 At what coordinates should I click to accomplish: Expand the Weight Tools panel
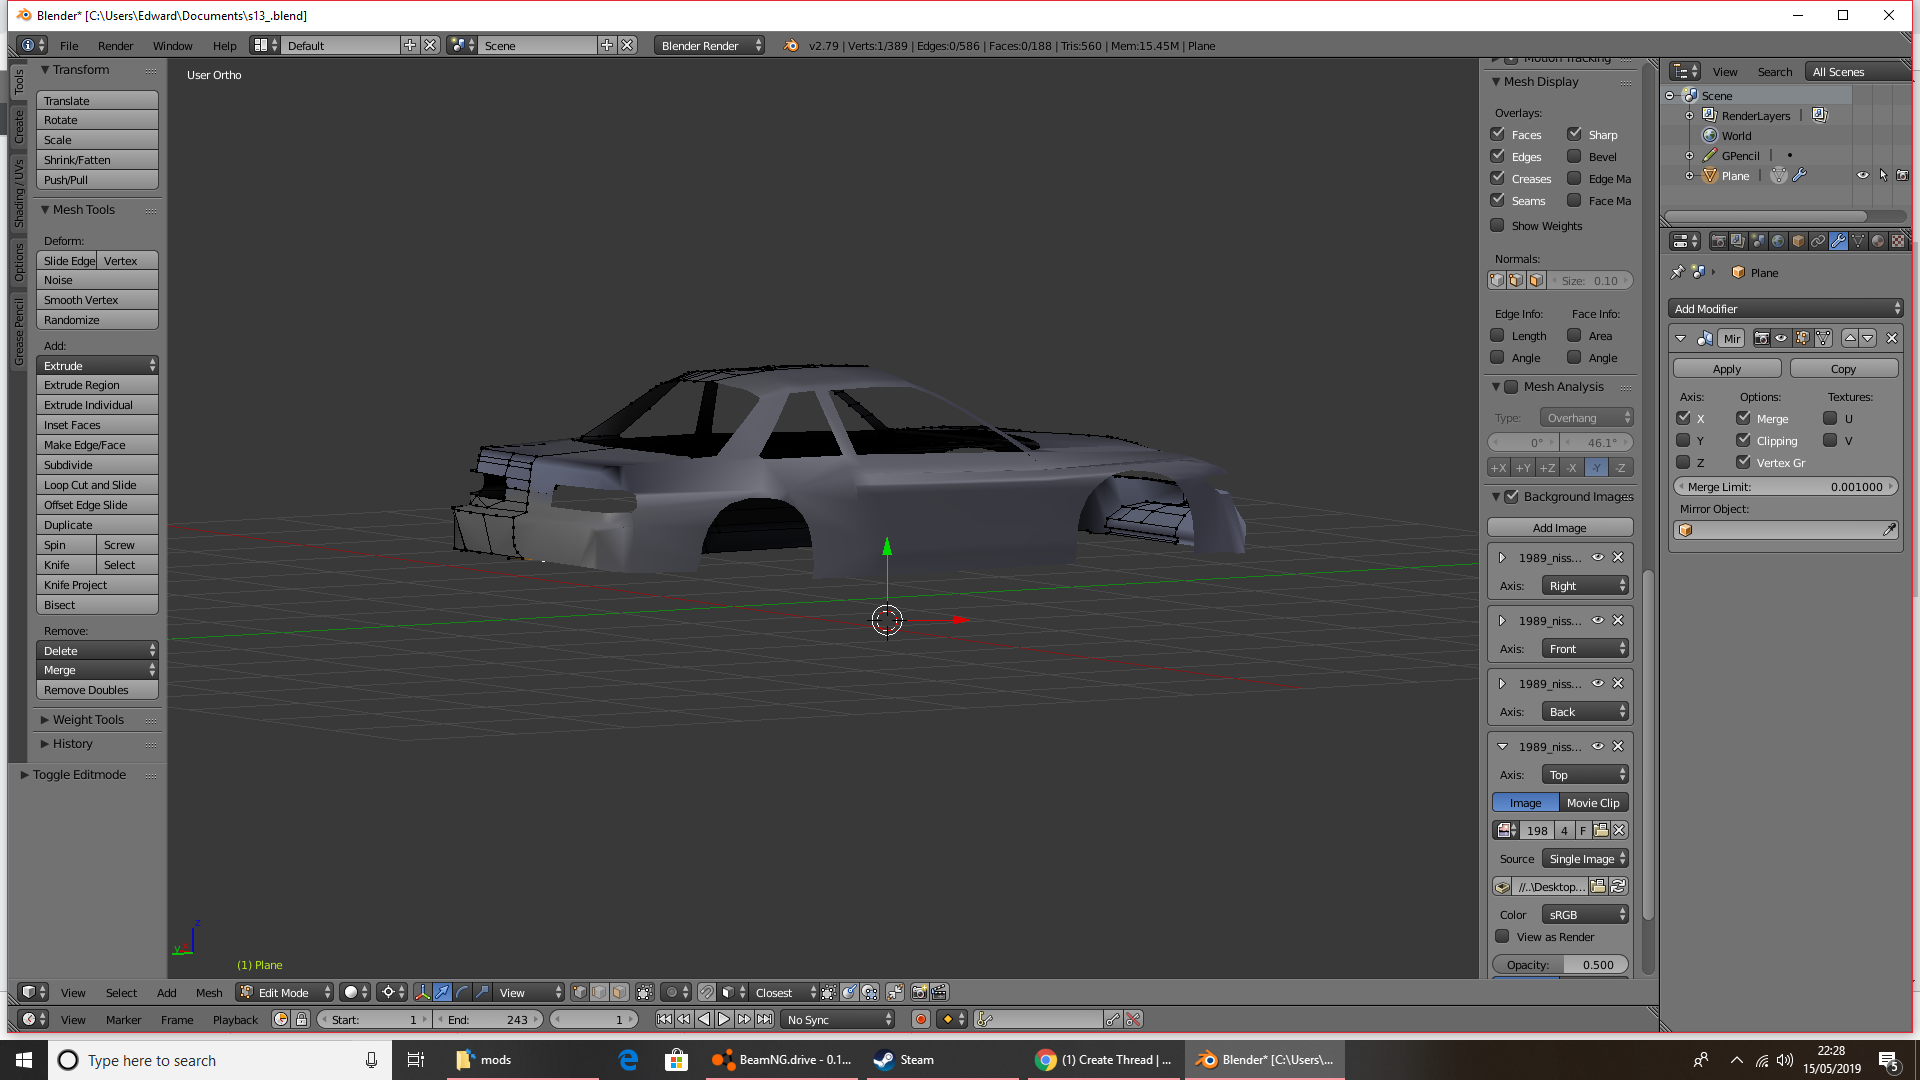(x=88, y=719)
